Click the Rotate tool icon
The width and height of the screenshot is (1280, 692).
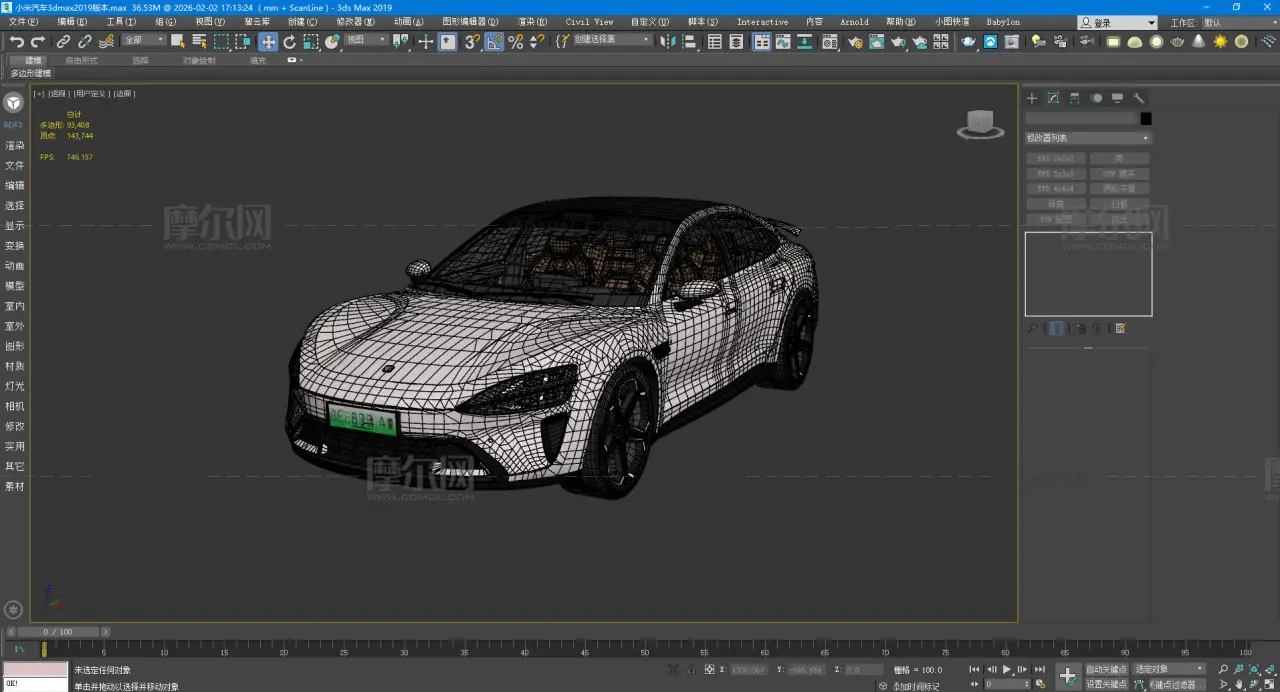pos(290,42)
